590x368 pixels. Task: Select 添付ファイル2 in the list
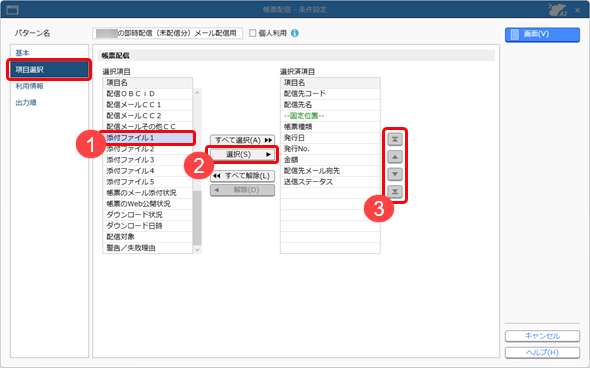[148, 149]
